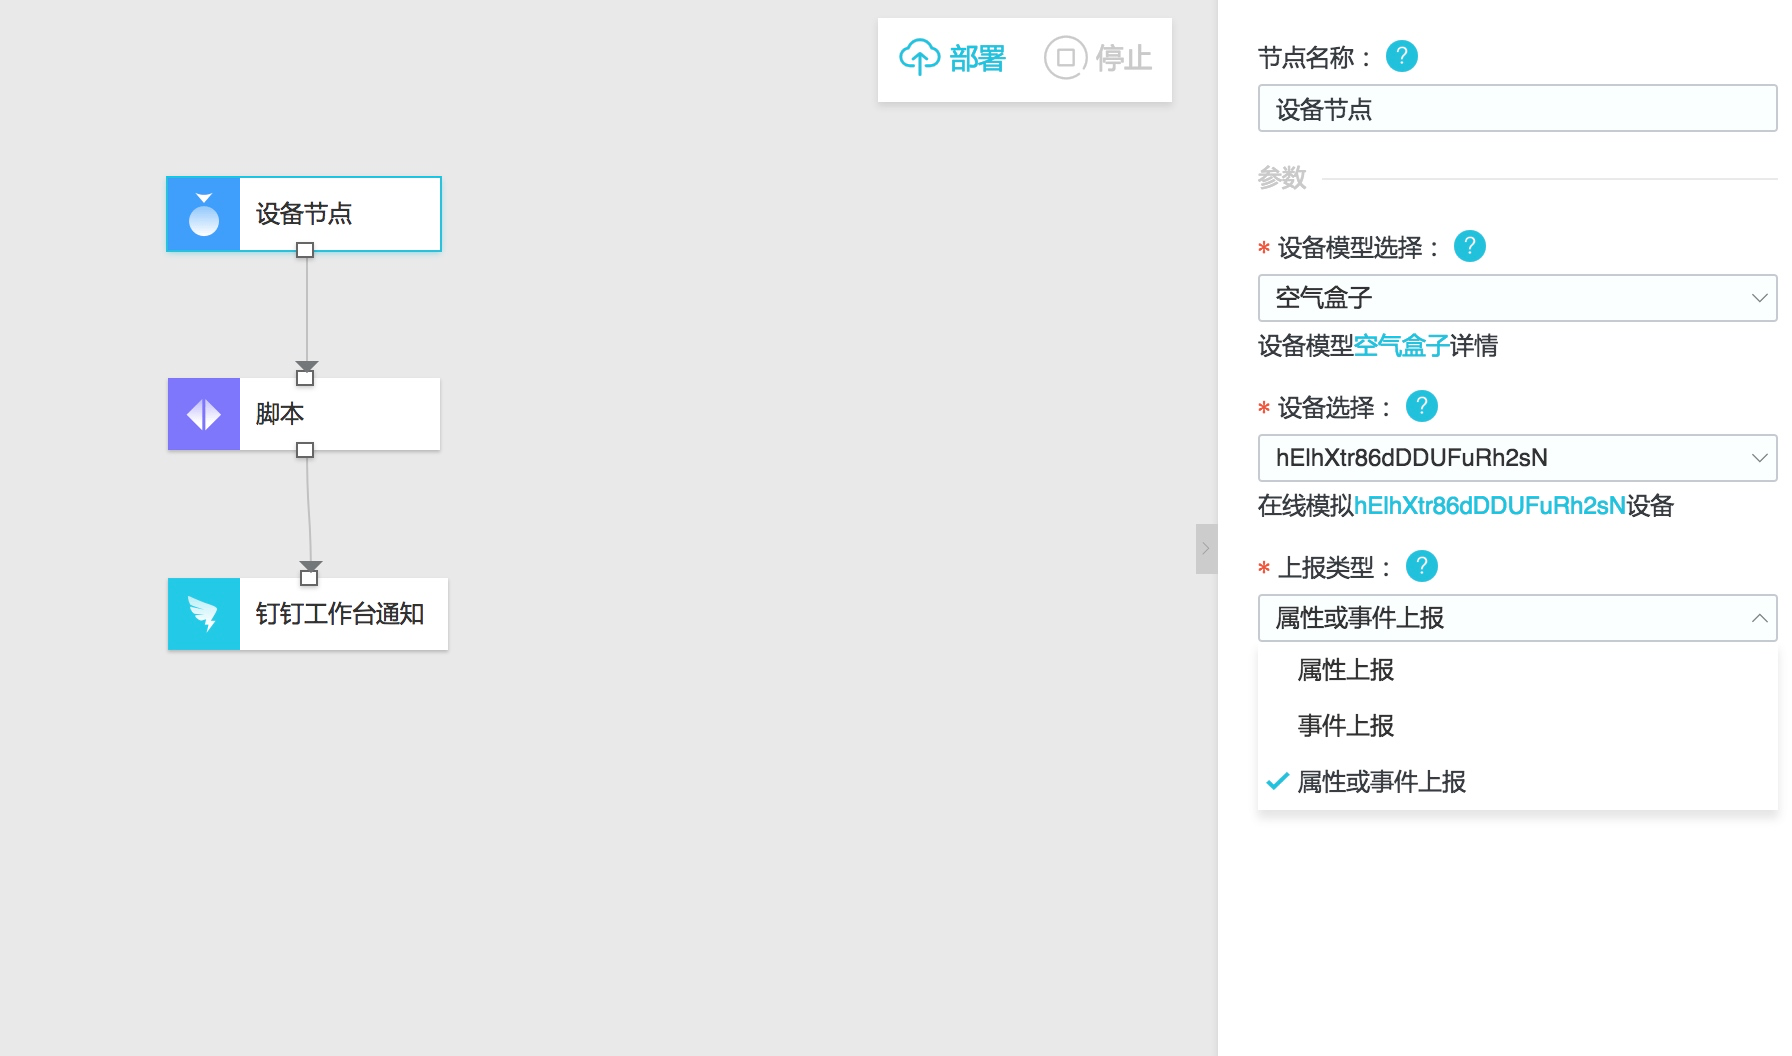Image resolution: width=1792 pixels, height=1056 pixels.
Task: Click the output port of 脚本 node
Action: coord(305,450)
